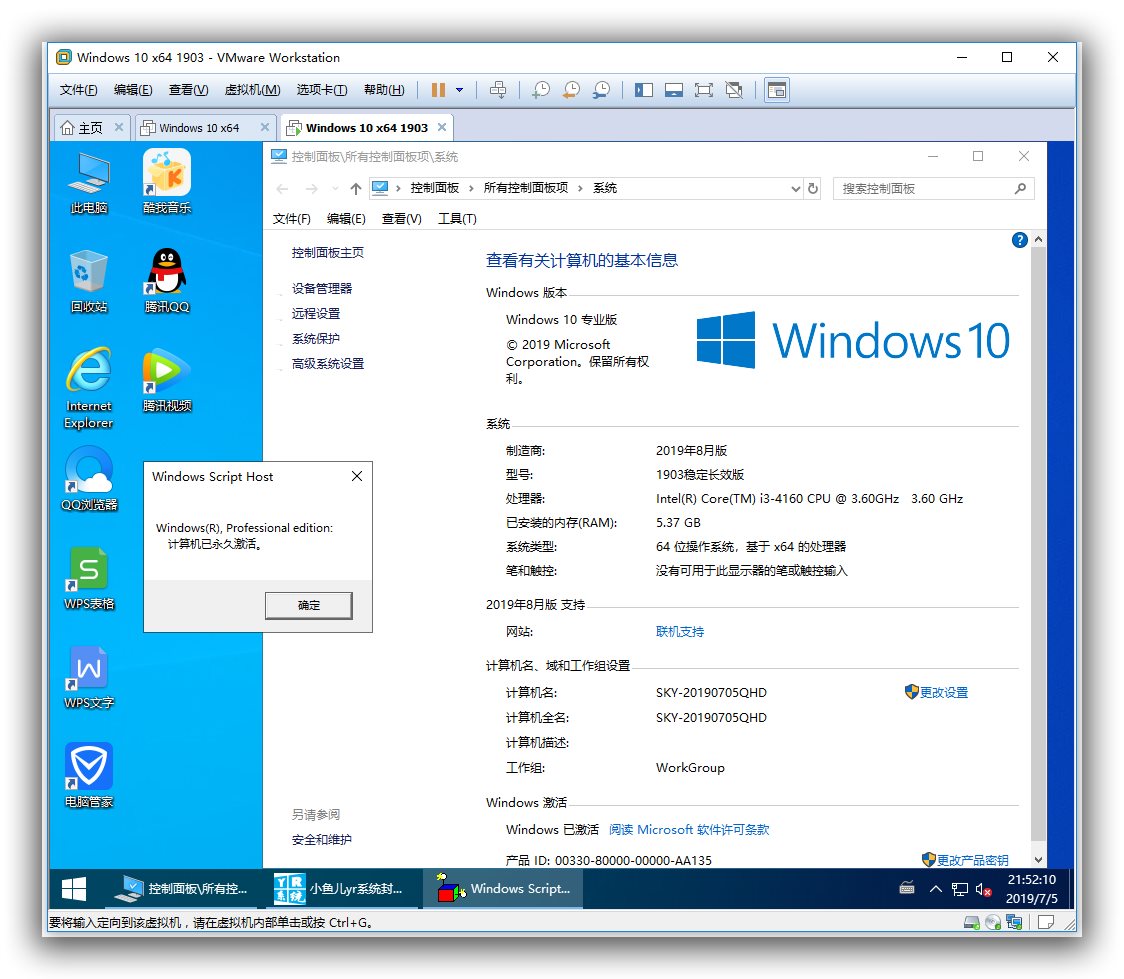Image resolution: width=1124 pixels, height=979 pixels.
Task: Switch to Windows Script taskbar button
Action: pyautogui.click(x=503, y=889)
